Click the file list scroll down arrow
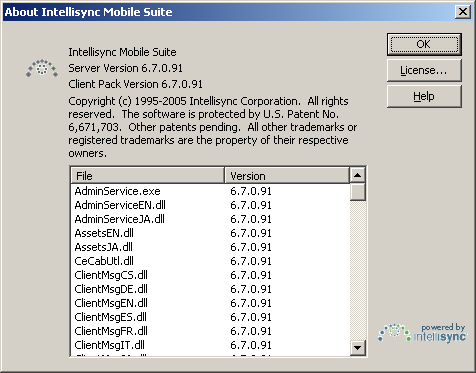The image size is (476, 373). pyautogui.click(x=358, y=348)
